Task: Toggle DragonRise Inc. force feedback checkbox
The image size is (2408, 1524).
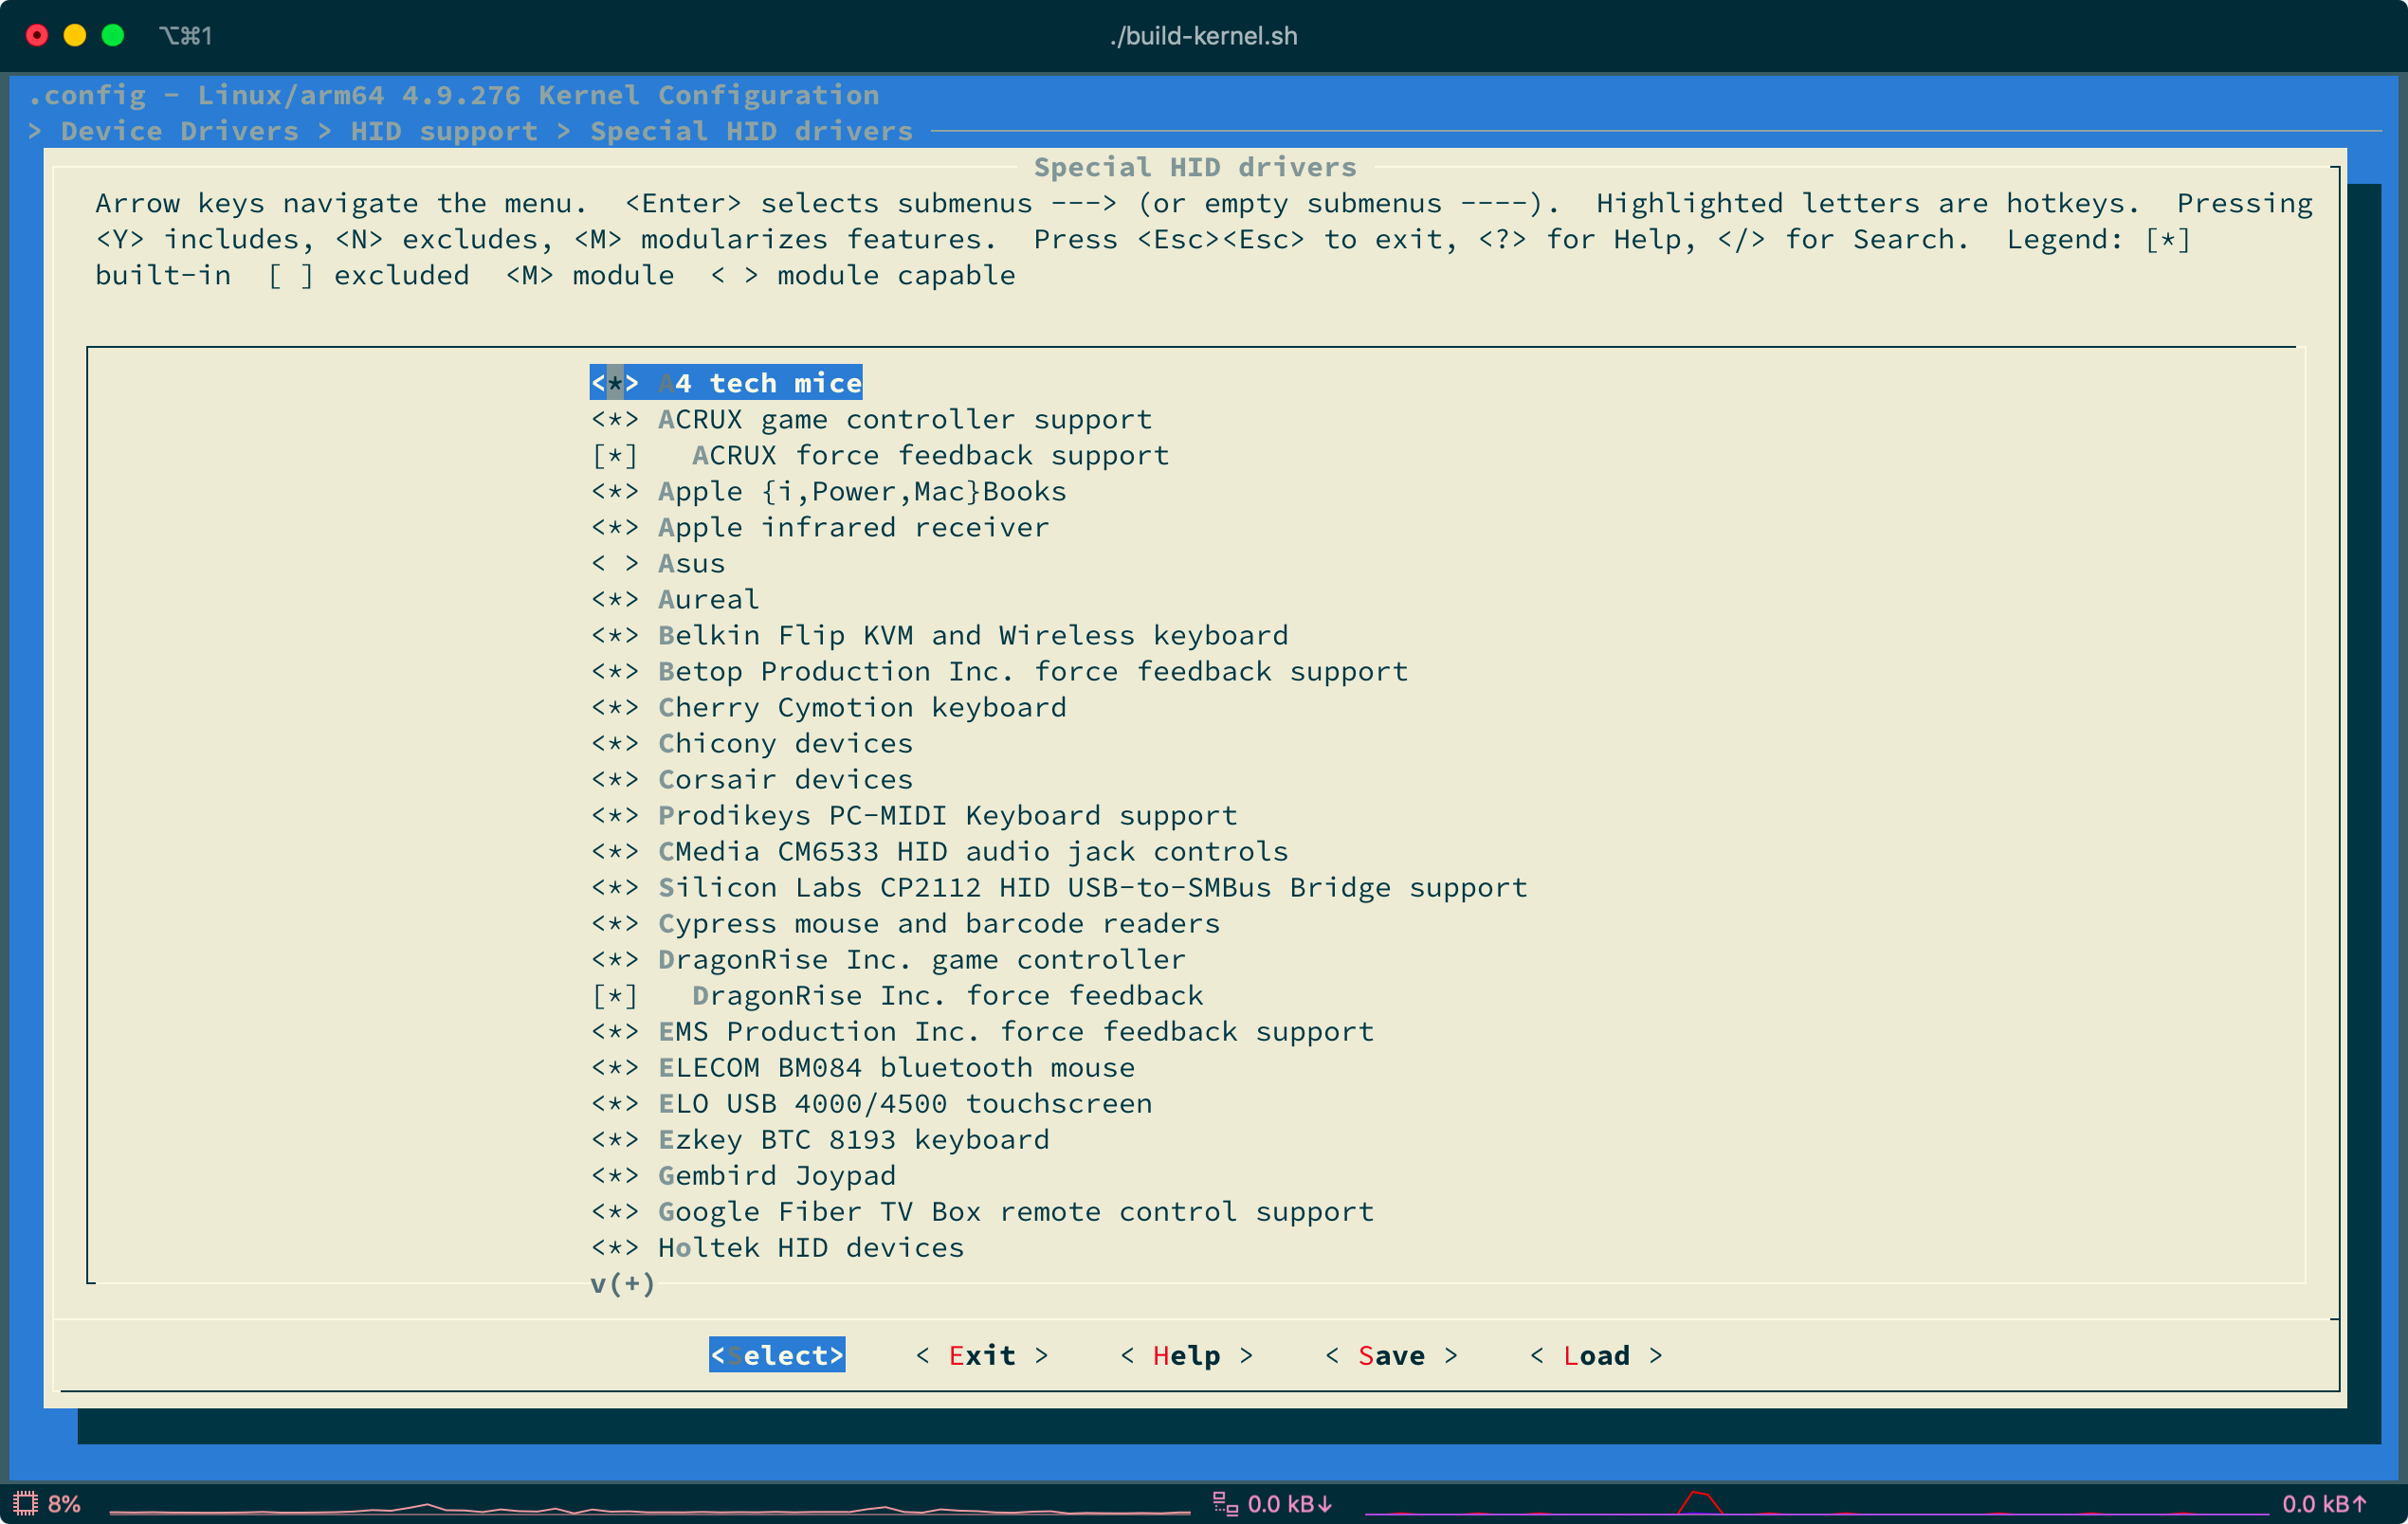Action: point(614,996)
